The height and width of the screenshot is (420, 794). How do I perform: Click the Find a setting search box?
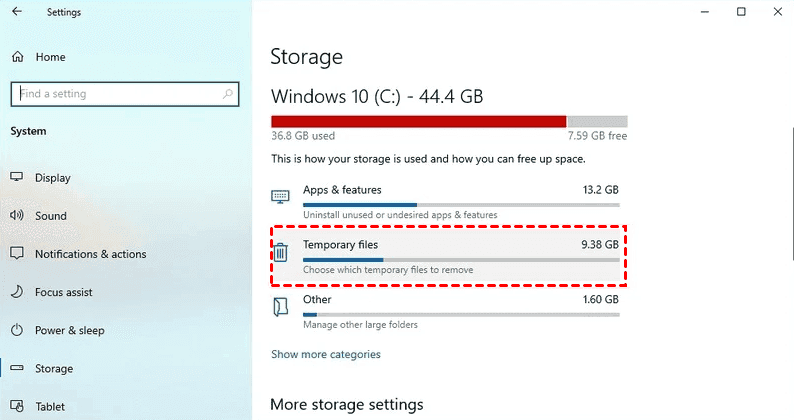(x=115, y=94)
